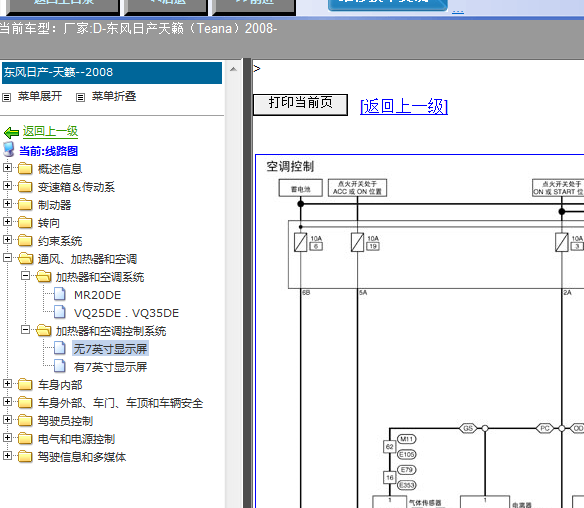This screenshot has height=508, width=584.
Task: Collapse the 加热器和空调控制系统 subfolder
Action: click(x=25, y=330)
